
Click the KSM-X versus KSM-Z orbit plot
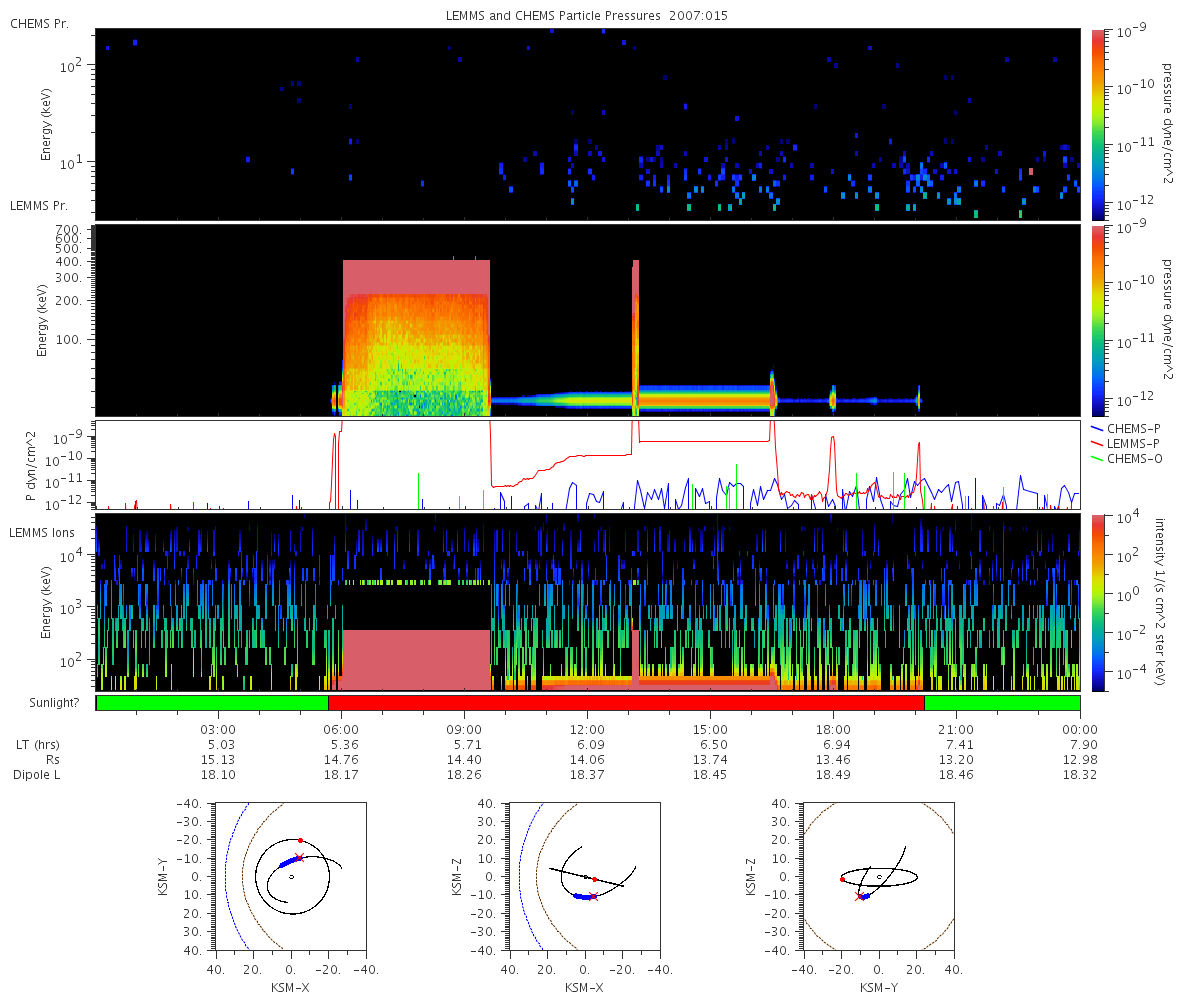pos(585,876)
